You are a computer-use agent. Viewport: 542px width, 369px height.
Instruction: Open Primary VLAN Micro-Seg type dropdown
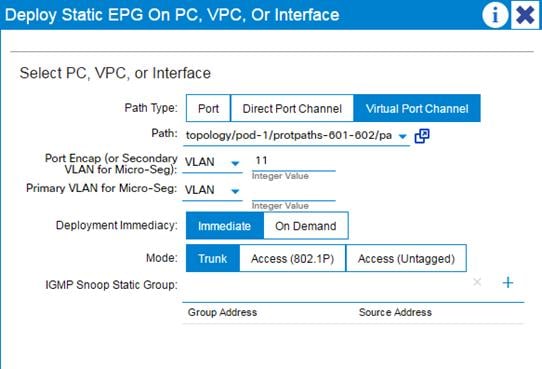pyautogui.click(x=212, y=190)
